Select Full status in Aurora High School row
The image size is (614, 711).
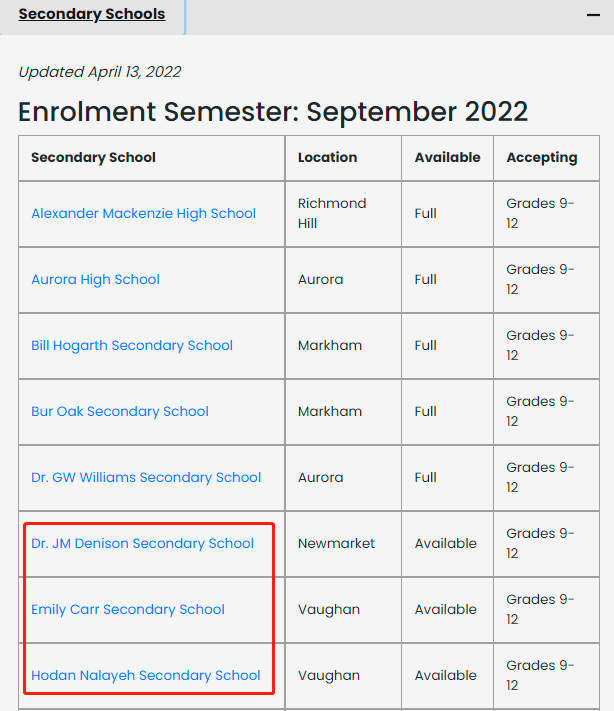[425, 279]
